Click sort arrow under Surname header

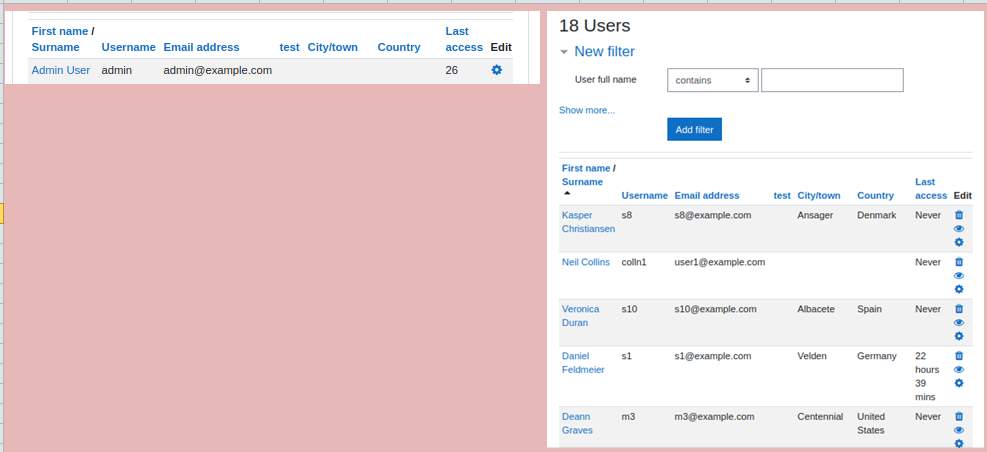coord(567,193)
